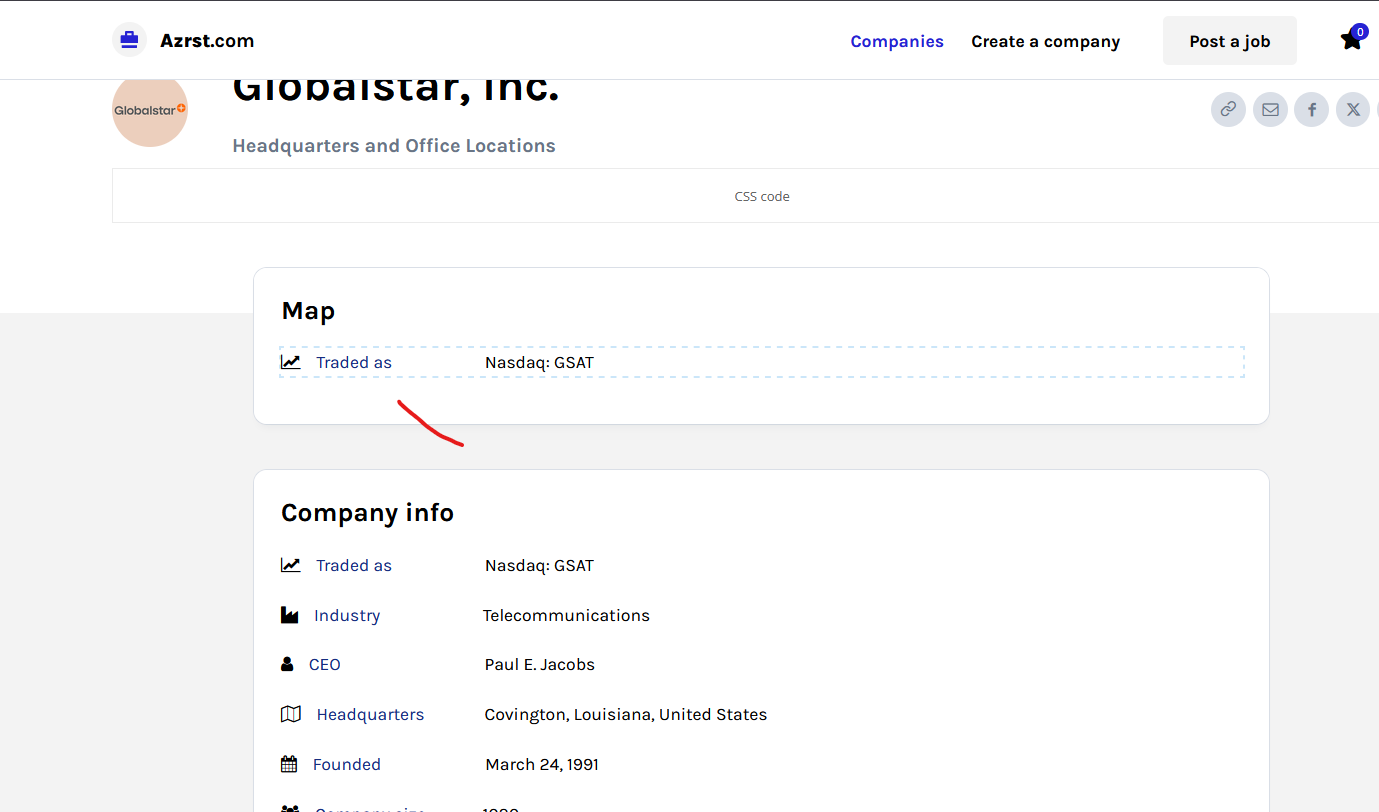Open the Azrst.com home link
This screenshot has height=812, width=1379.
click(207, 41)
